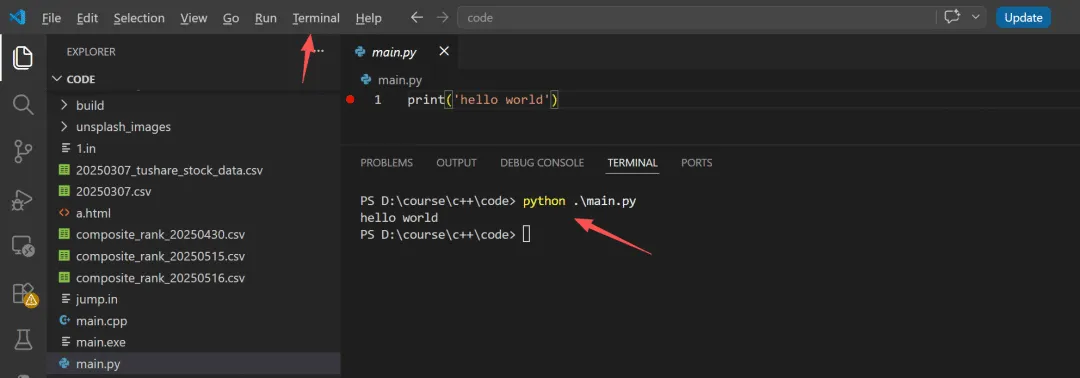
Task: Navigate forward with the right arrow
Action: 442,18
